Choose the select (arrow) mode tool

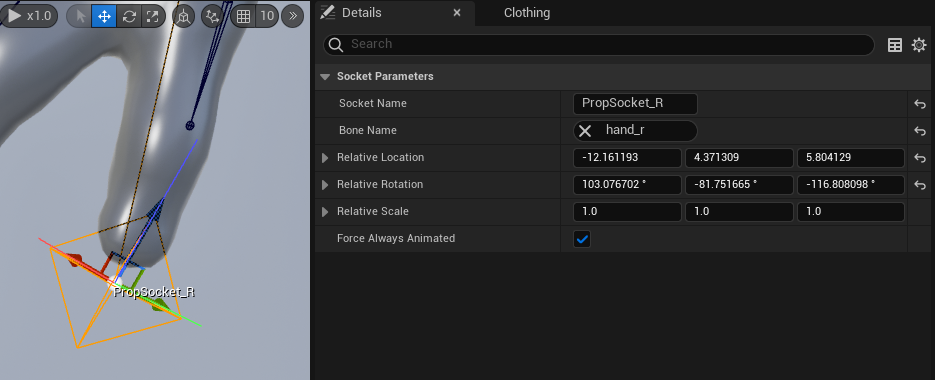tap(80, 16)
